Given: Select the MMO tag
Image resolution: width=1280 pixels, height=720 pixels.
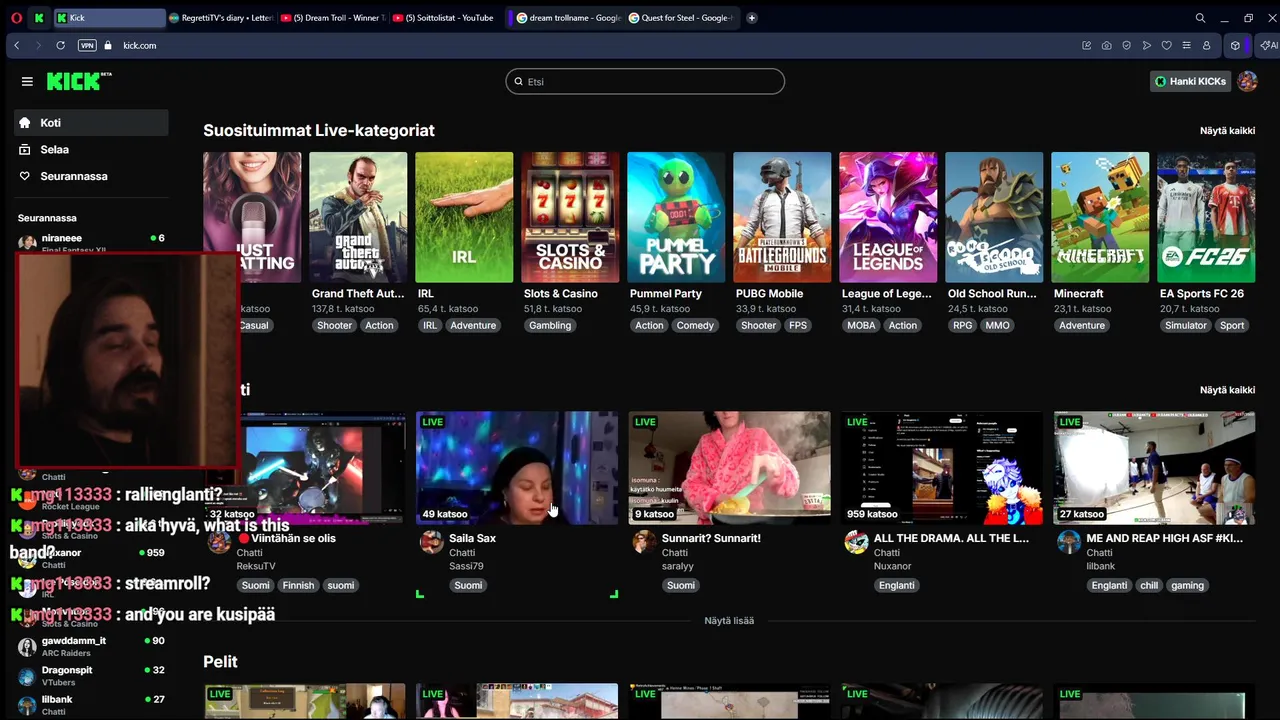Looking at the screenshot, I should coord(997,326).
